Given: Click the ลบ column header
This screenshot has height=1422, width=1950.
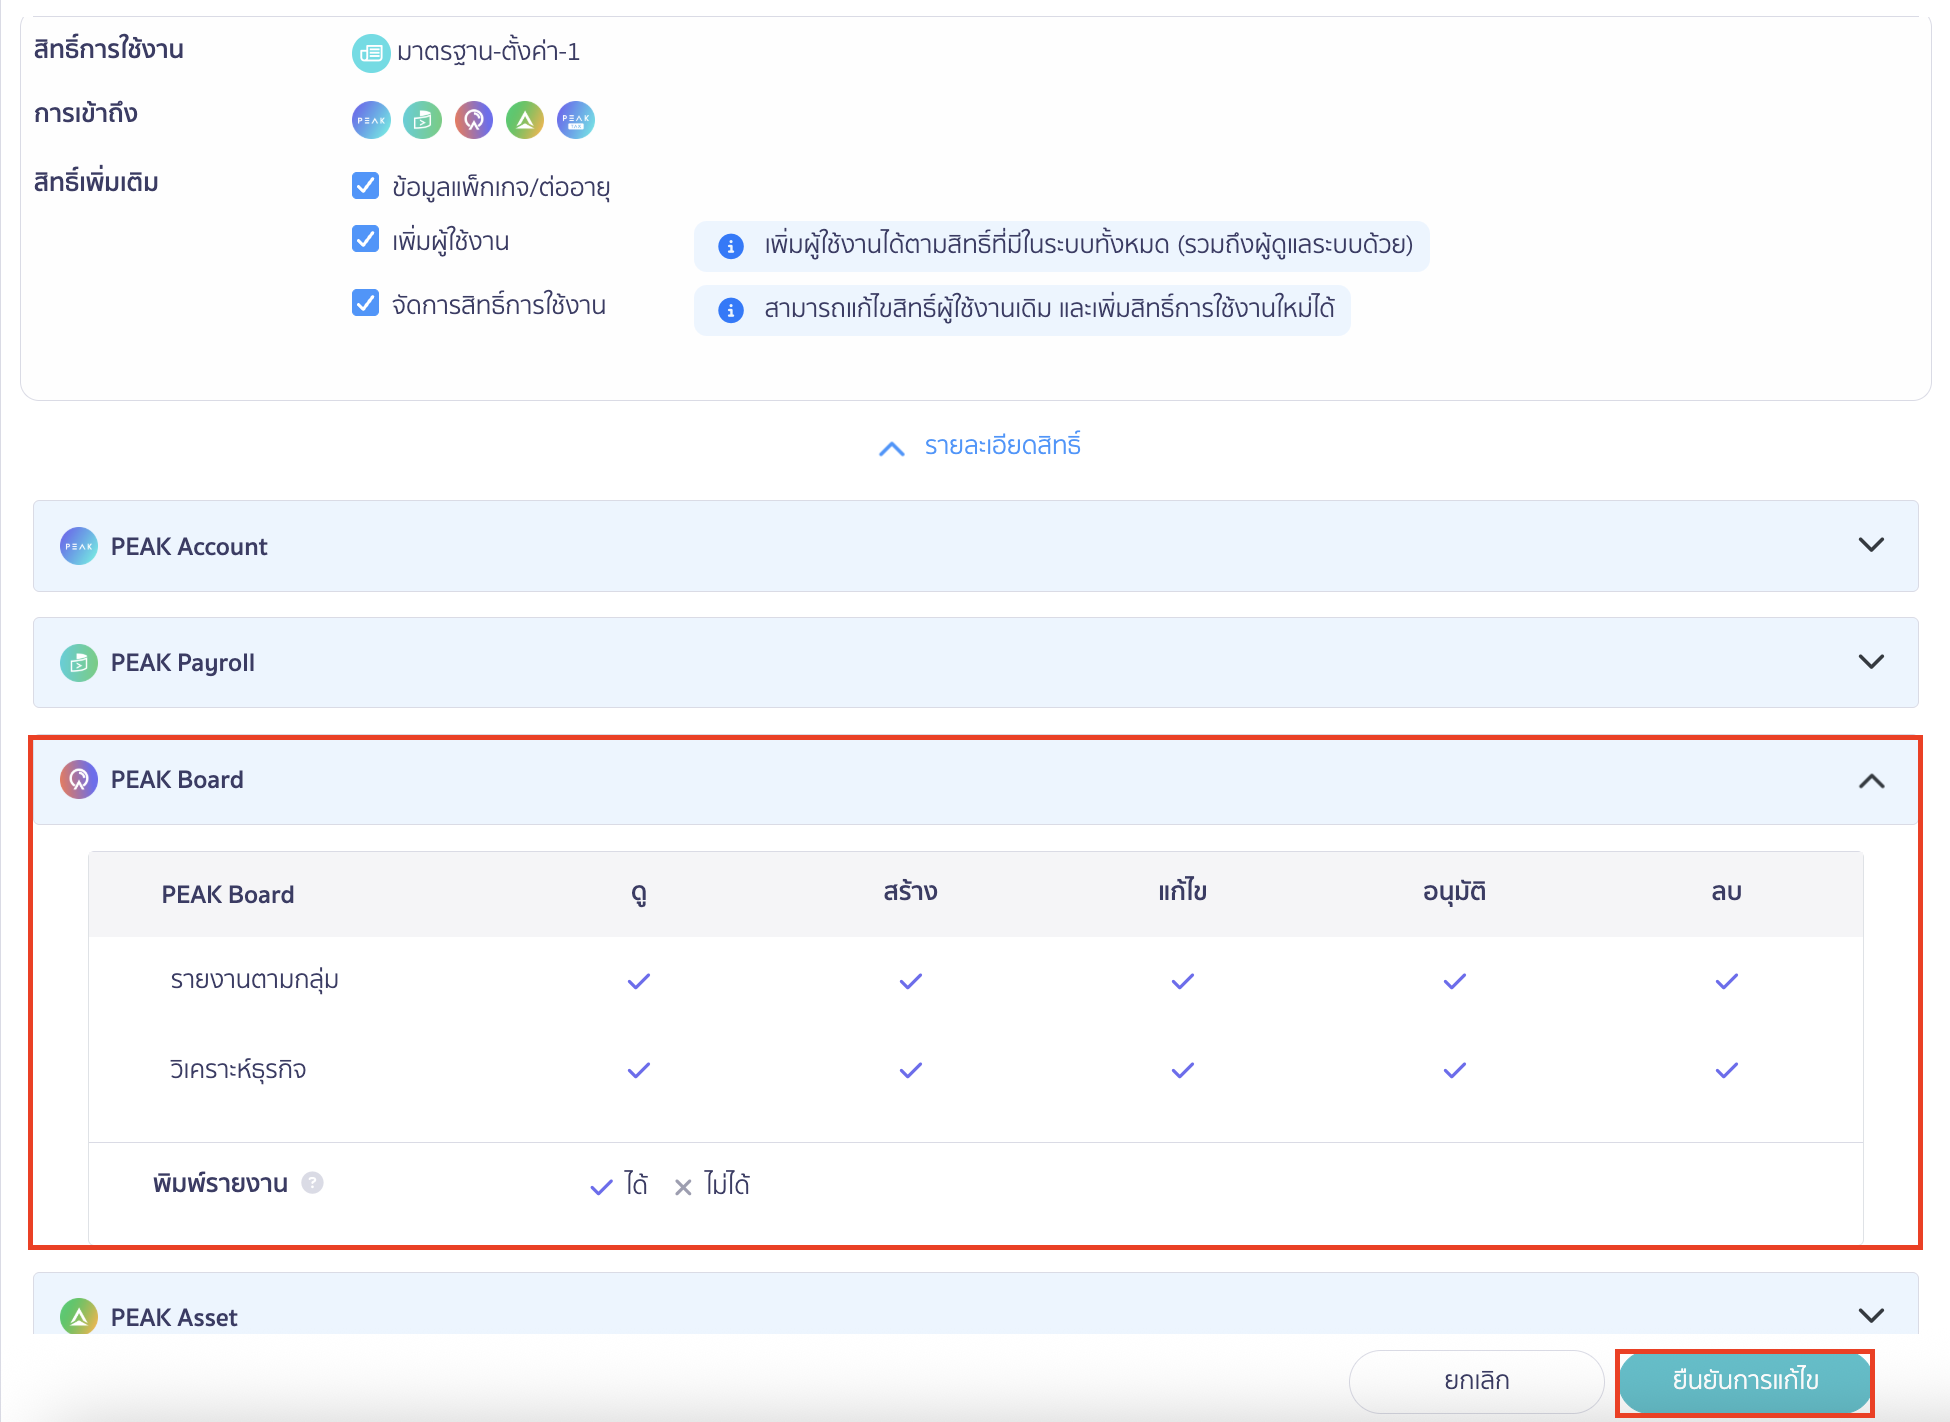Looking at the screenshot, I should [x=1727, y=891].
